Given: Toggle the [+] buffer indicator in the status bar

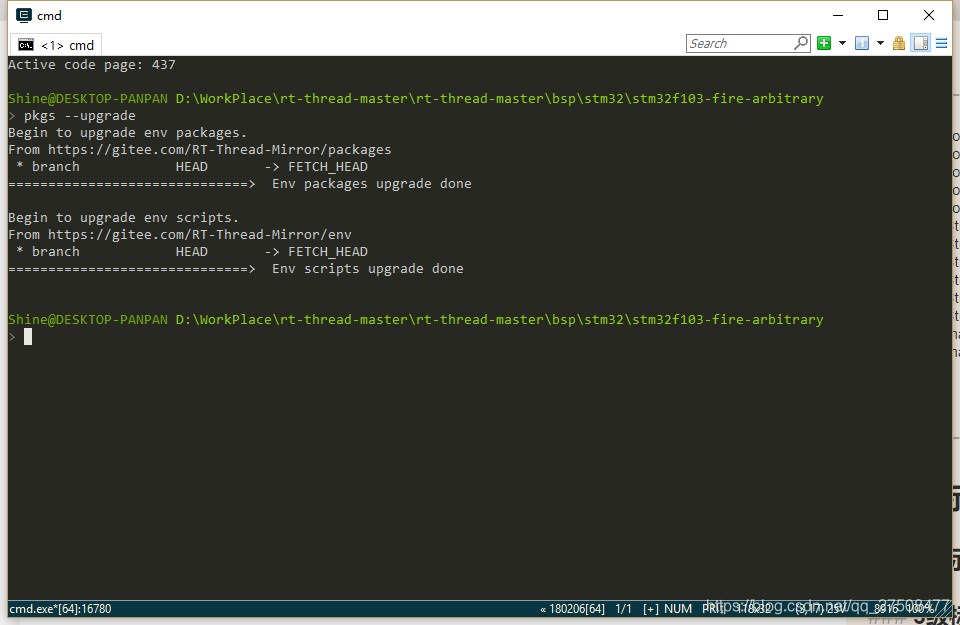Looking at the screenshot, I should 648,608.
